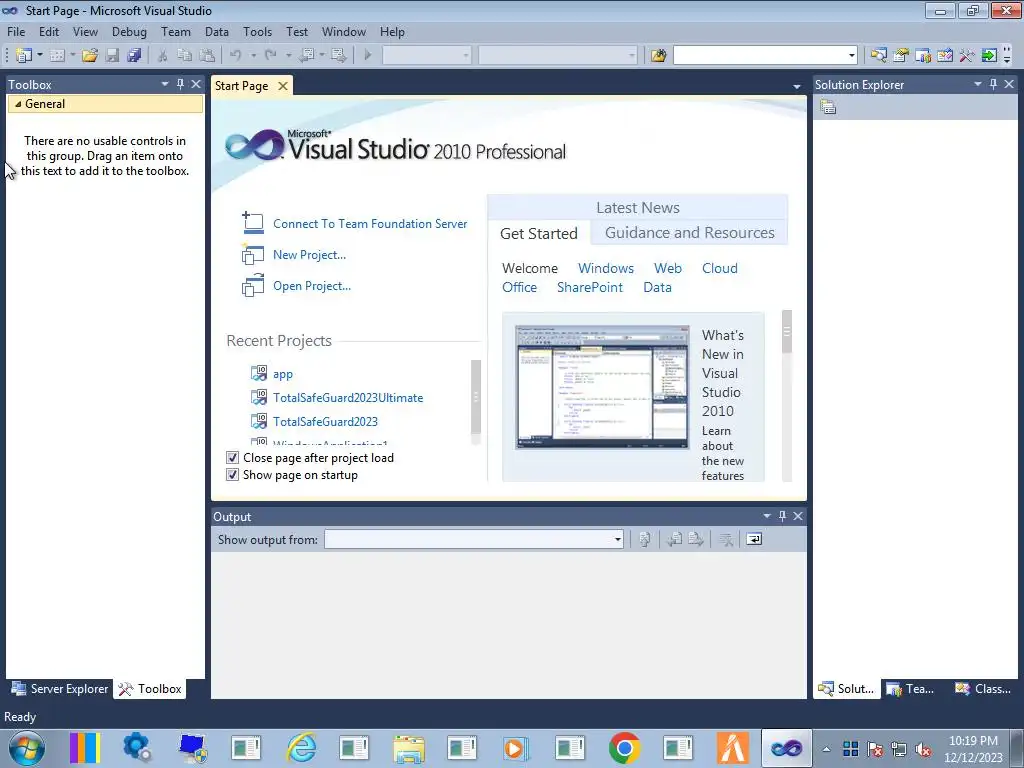The width and height of the screenshot is (1024, 768).
Task: Toggle Word Wrap in Output panel
Action: (x=754, y=539)
